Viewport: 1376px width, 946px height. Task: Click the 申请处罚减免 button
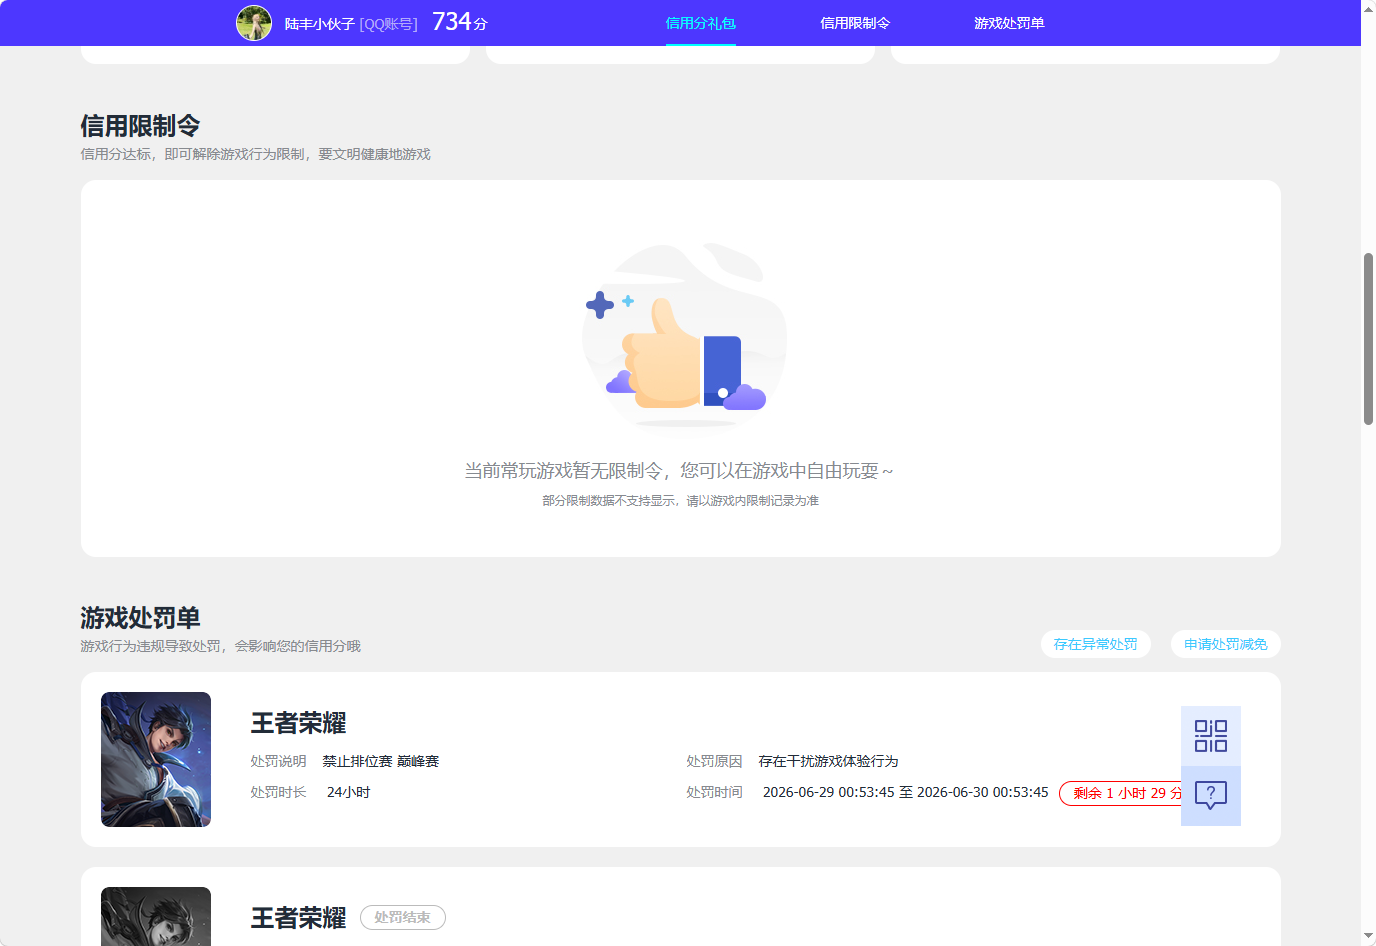pyautogui.click(x=1226, y=644)
